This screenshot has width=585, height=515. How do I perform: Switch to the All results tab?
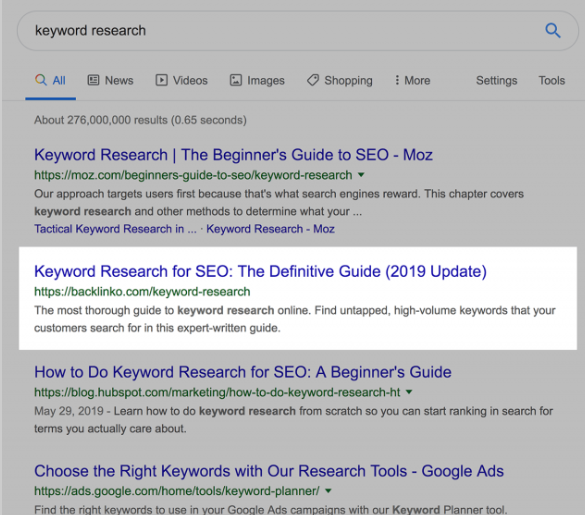click(x=50, y=80)
